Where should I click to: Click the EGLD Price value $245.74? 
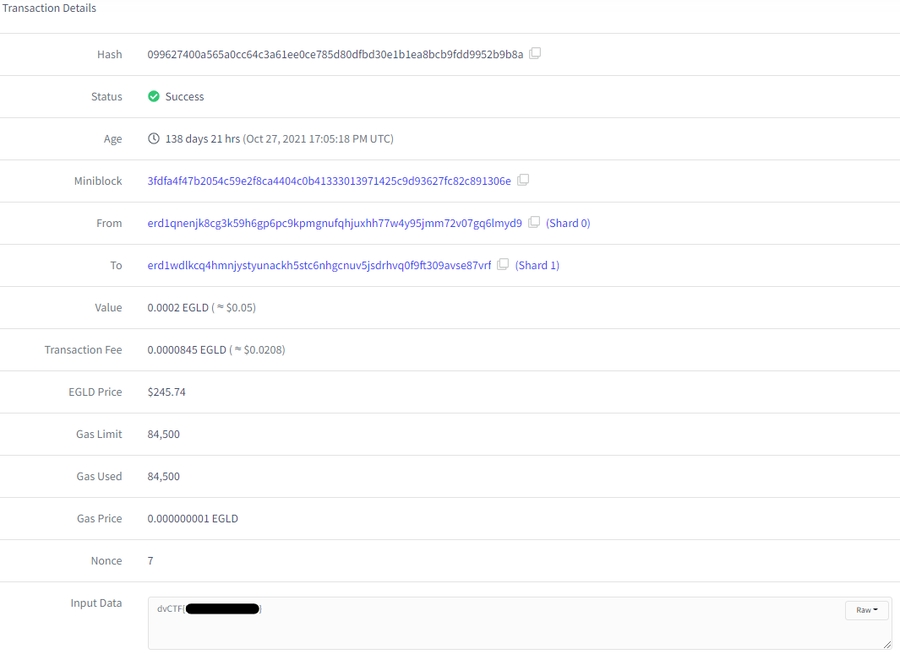[166, 392]
